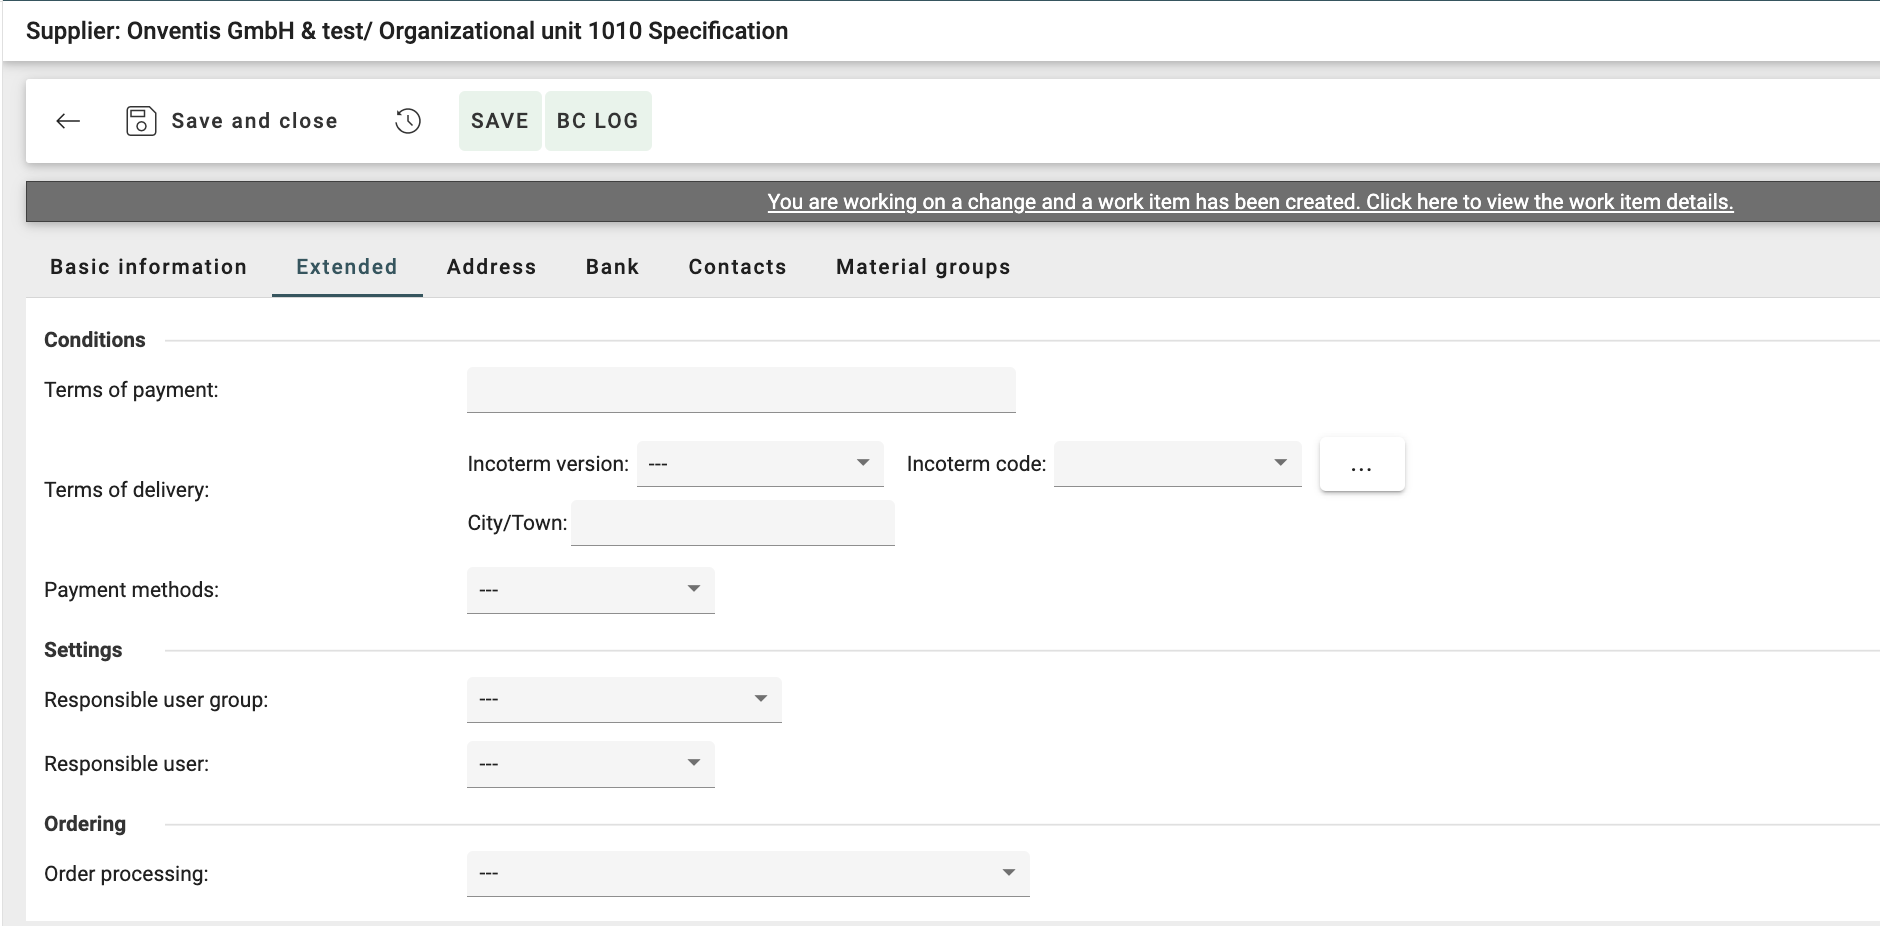The image size is (1880, 926).
Task: Click the Save and close disk icon
Action: pos(141,121)
